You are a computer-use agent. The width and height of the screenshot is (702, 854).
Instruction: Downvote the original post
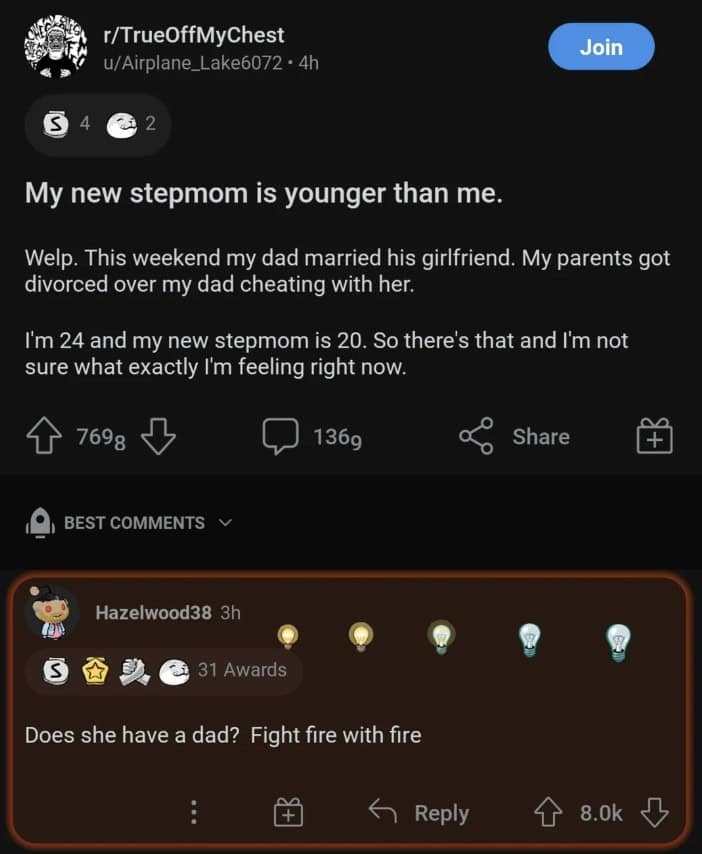pyautogui.click(x=159, y=436)
